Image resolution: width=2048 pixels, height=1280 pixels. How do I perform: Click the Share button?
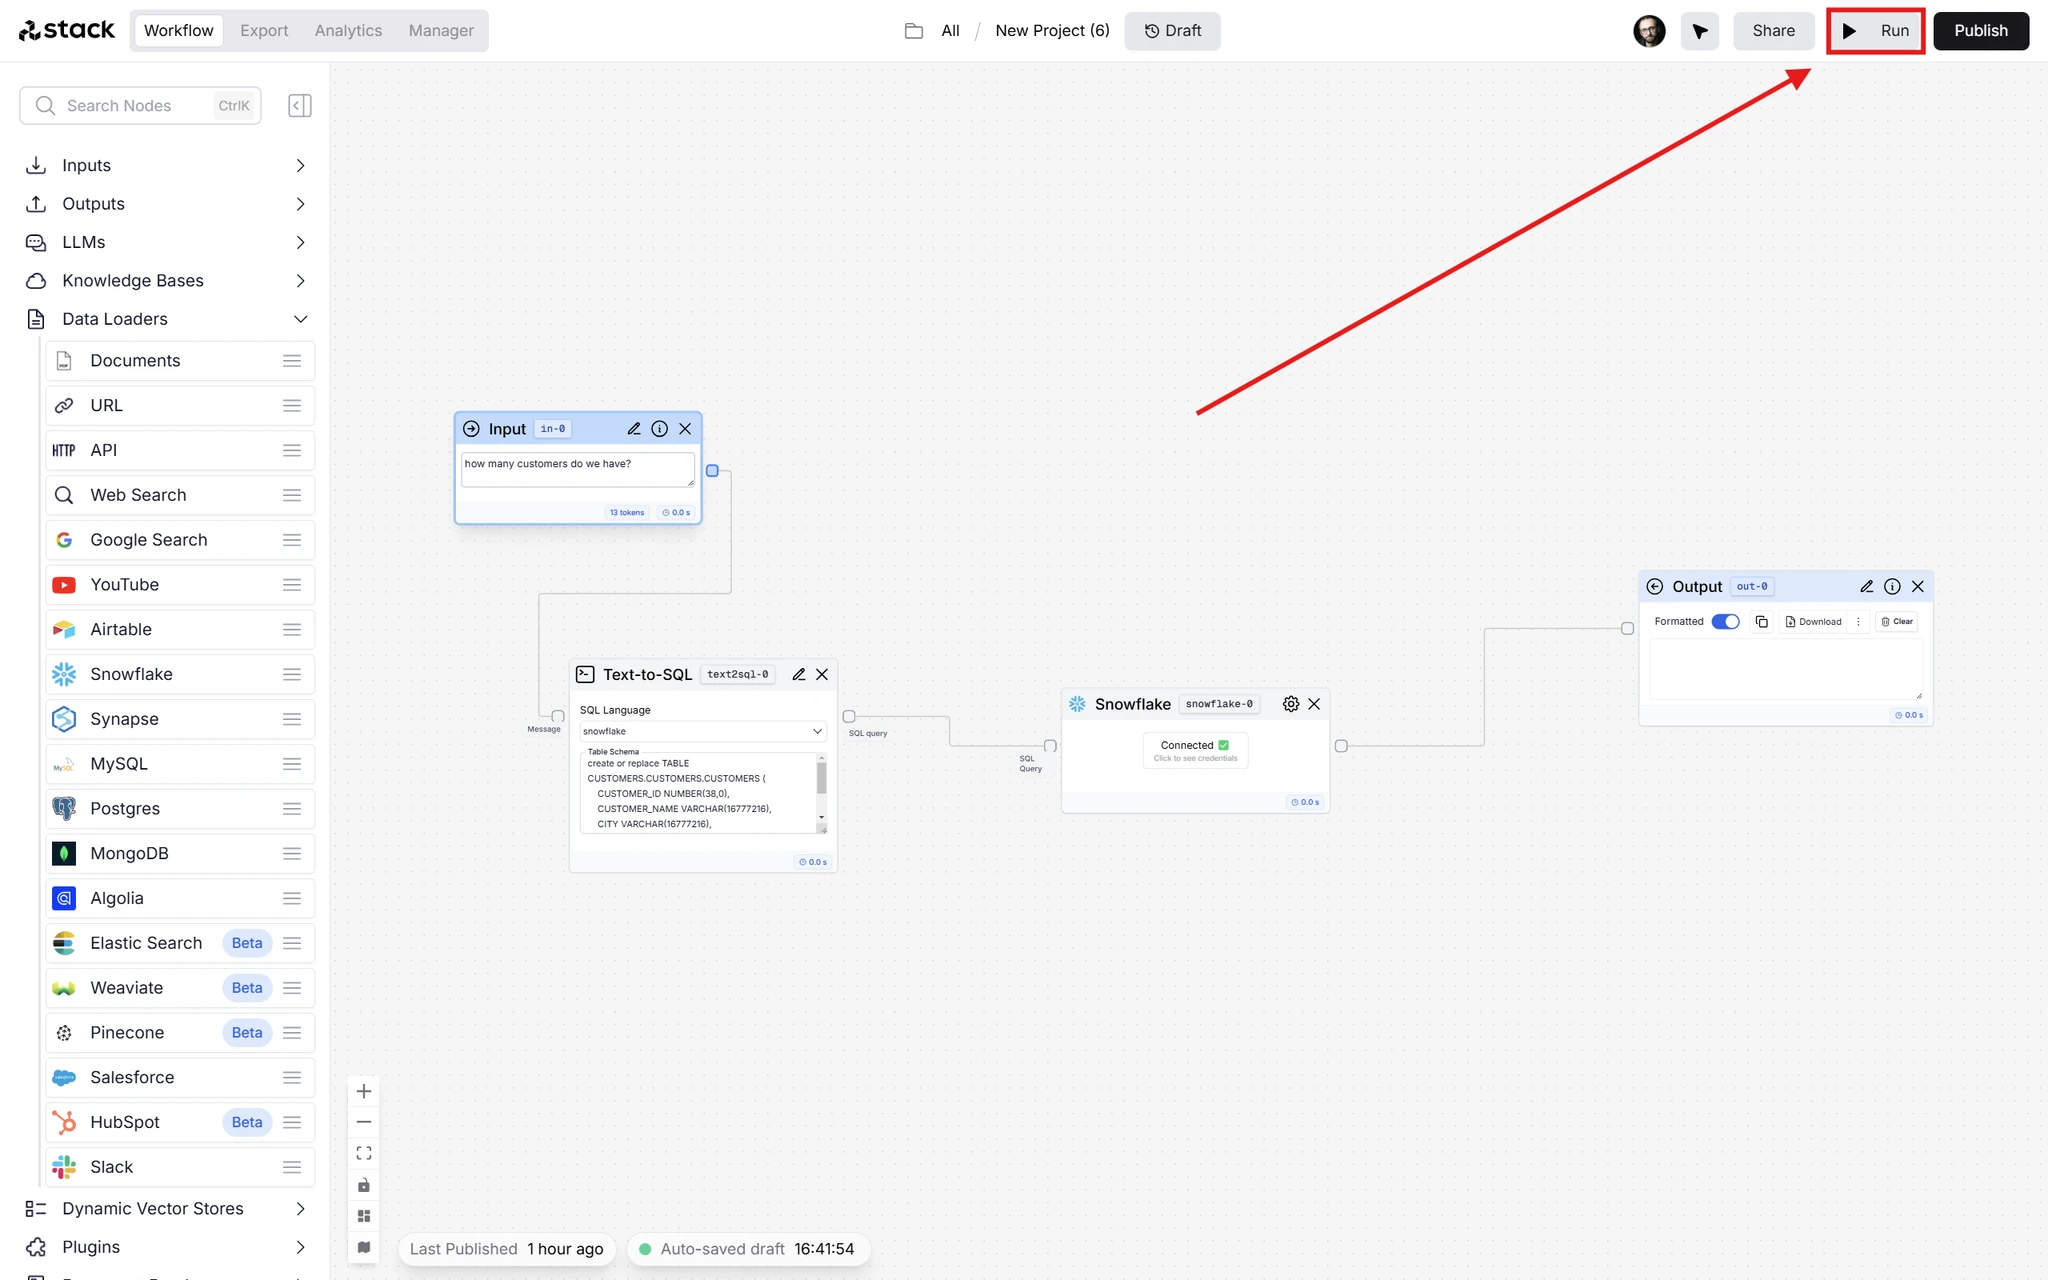[1773, 31]
